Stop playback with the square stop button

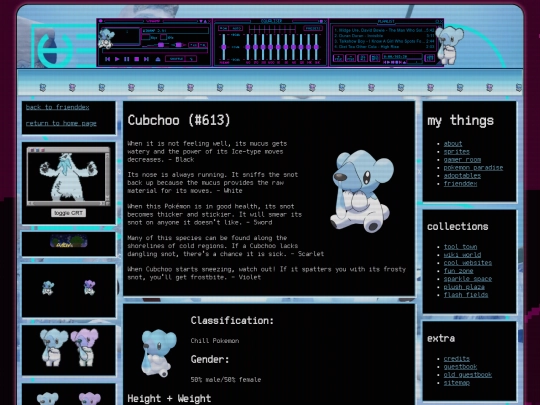(136, 59)
